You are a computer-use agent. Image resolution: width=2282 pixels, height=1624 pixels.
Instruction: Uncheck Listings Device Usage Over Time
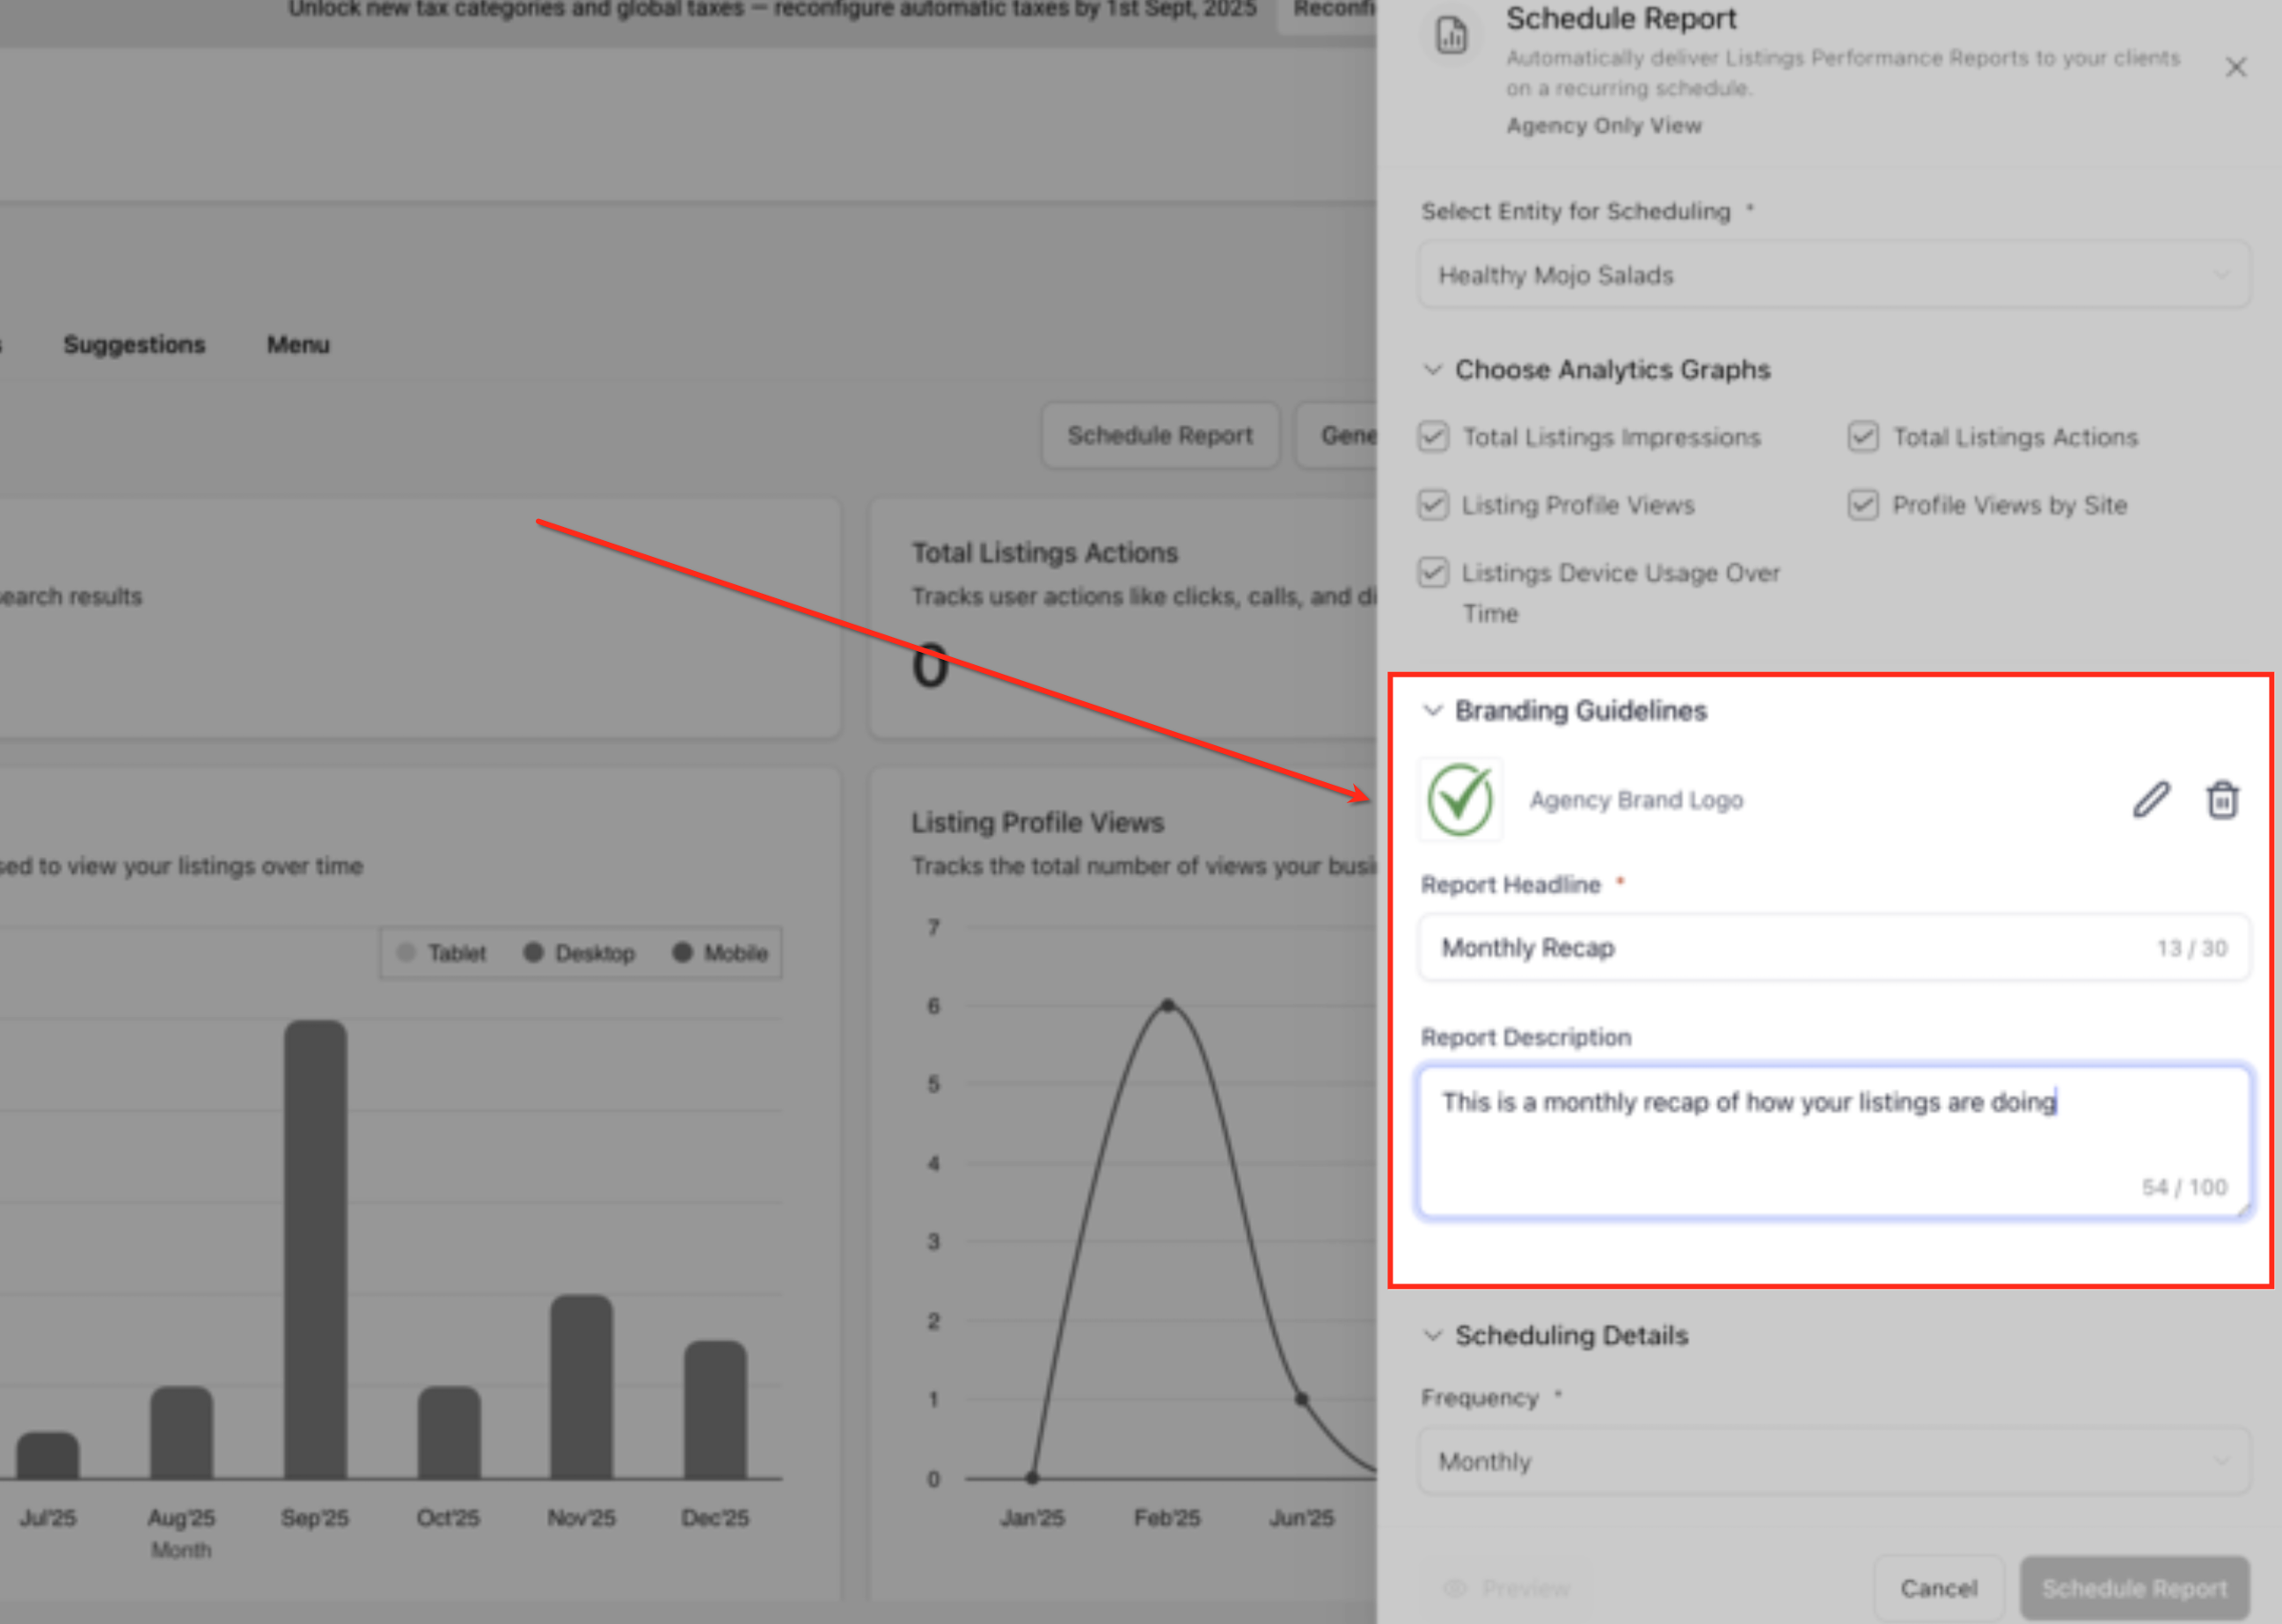[x=1433, y=573]
